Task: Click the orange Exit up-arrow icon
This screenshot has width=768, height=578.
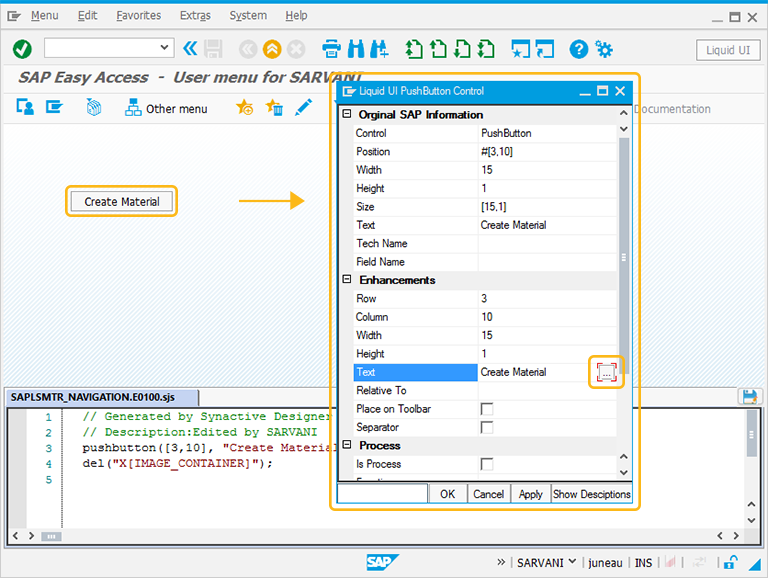Action: click(272, 49)
